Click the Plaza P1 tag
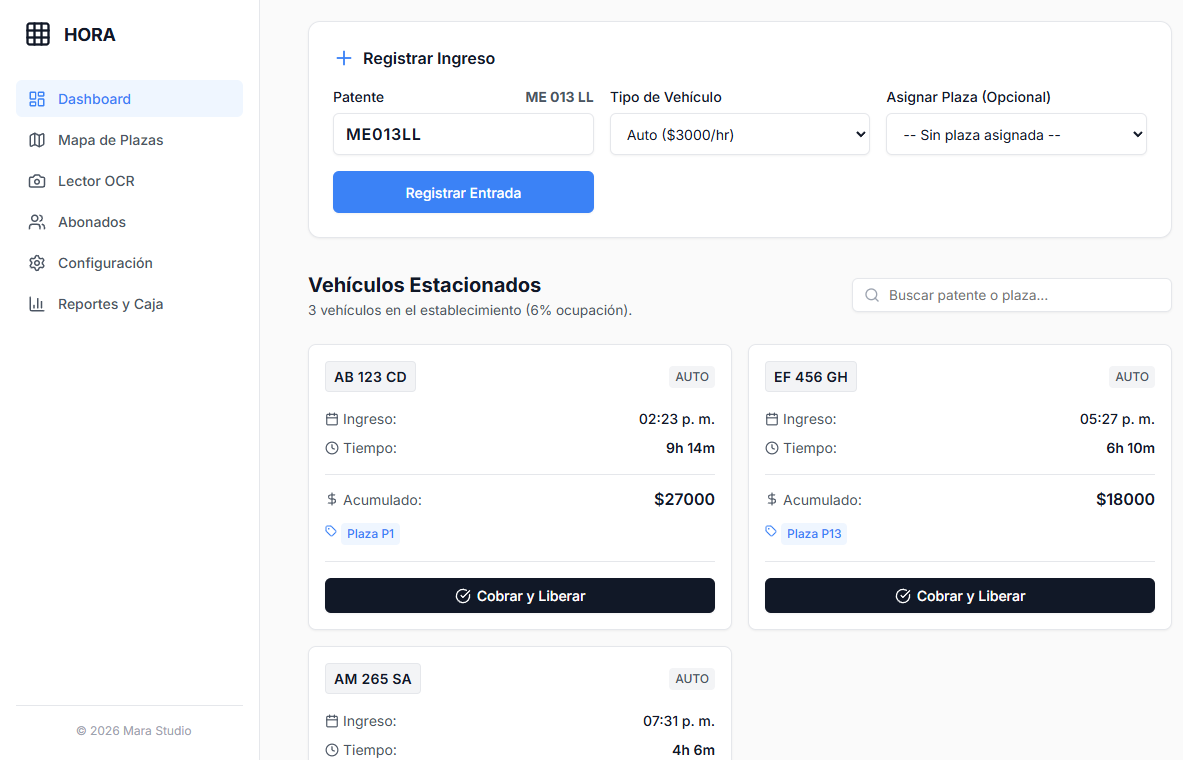This screenshot has width=1183, height=760. pyautogui.click(x=370, y=534)
